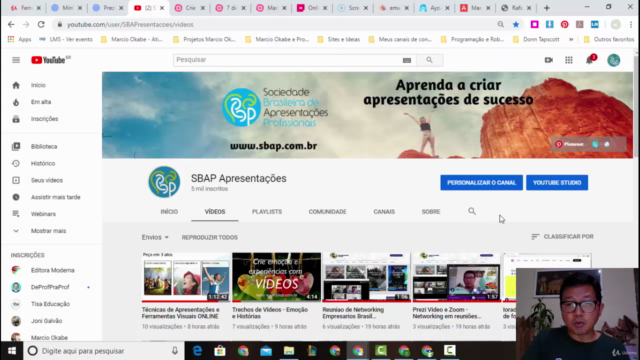Click the 1:57 duration video thumbnail
This screenshot has height=360, width=640.
[x=456, y=277]
